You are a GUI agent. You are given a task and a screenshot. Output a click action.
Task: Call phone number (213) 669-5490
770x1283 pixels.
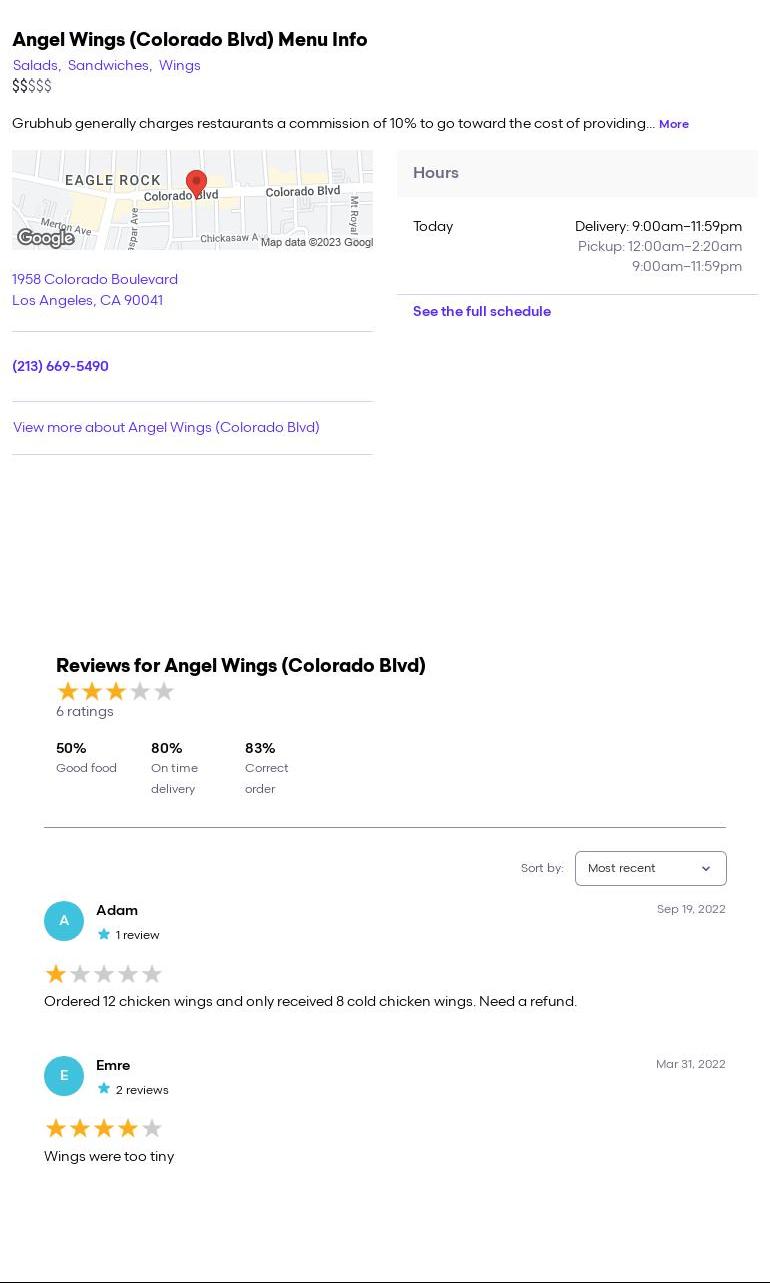[x=60, y=366]
